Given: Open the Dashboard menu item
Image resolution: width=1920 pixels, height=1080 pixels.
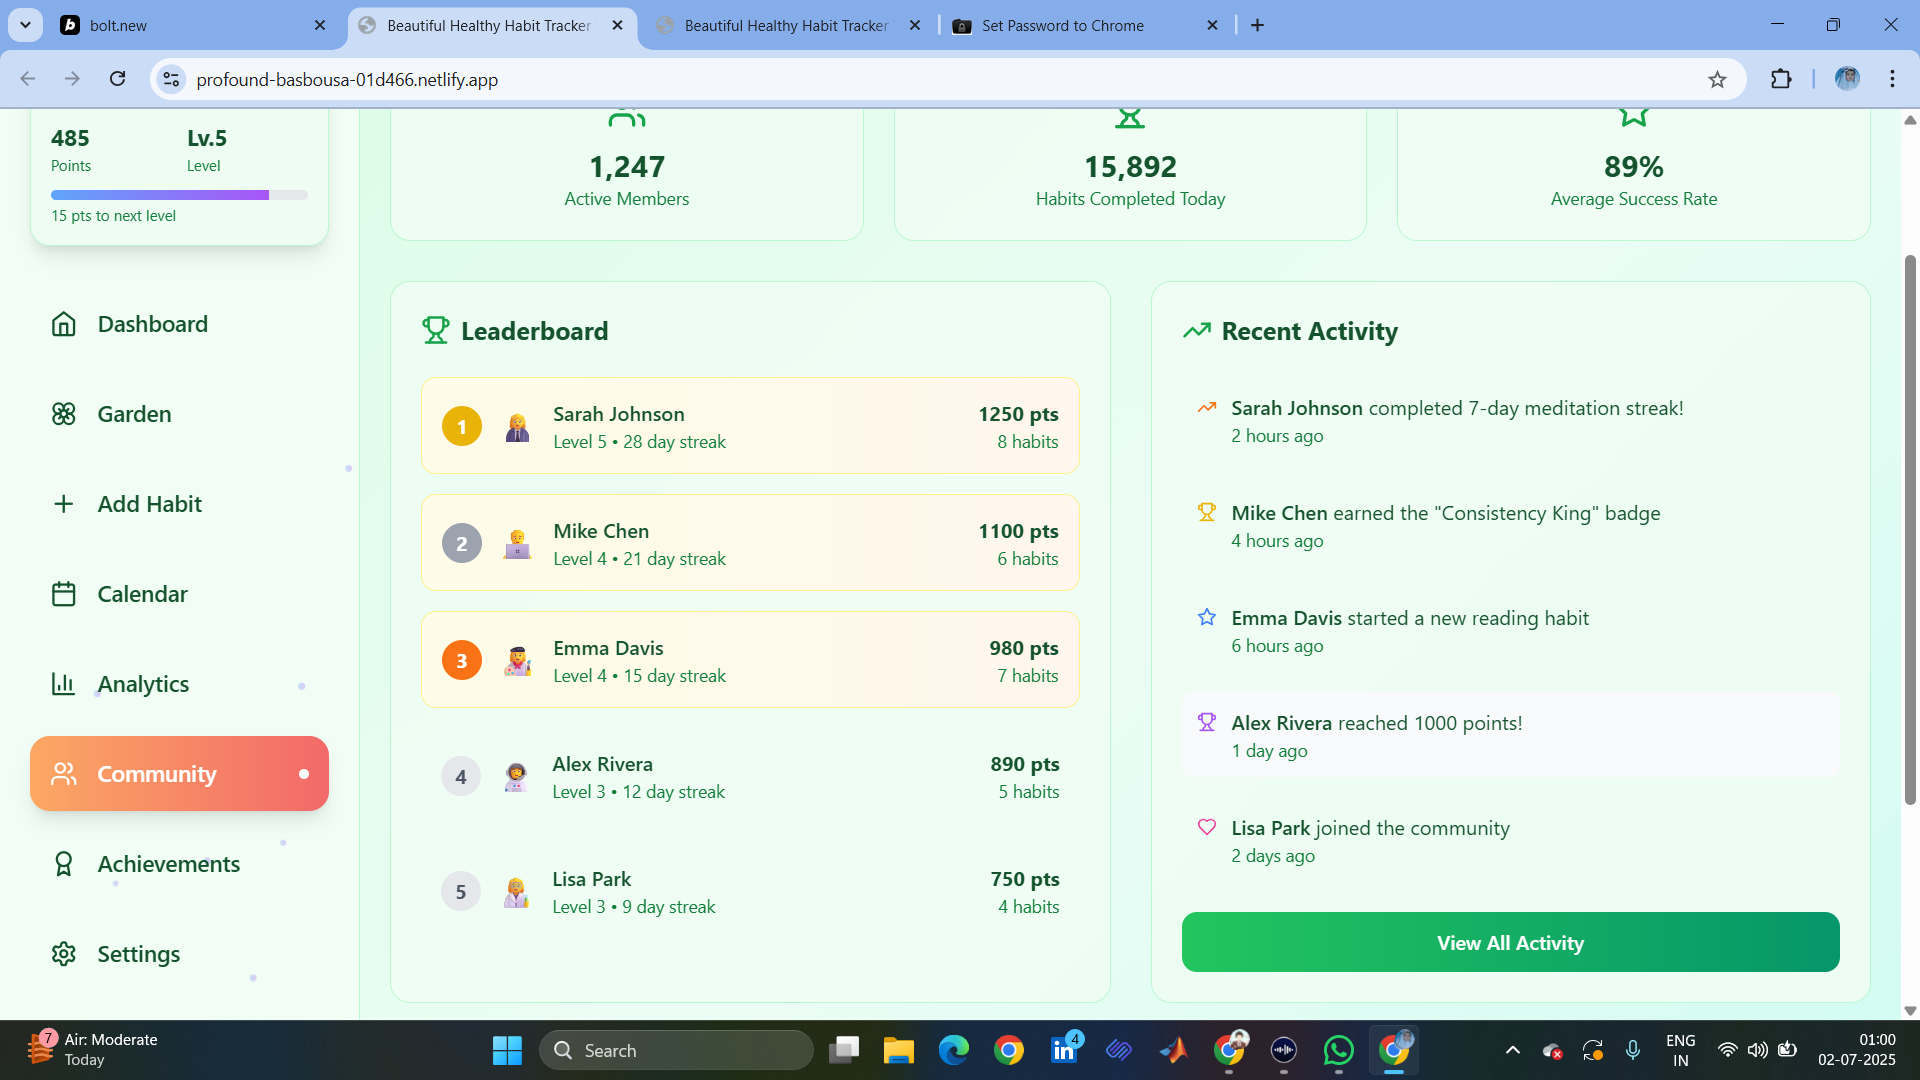Looking at the screenshot, I should 152,324.
